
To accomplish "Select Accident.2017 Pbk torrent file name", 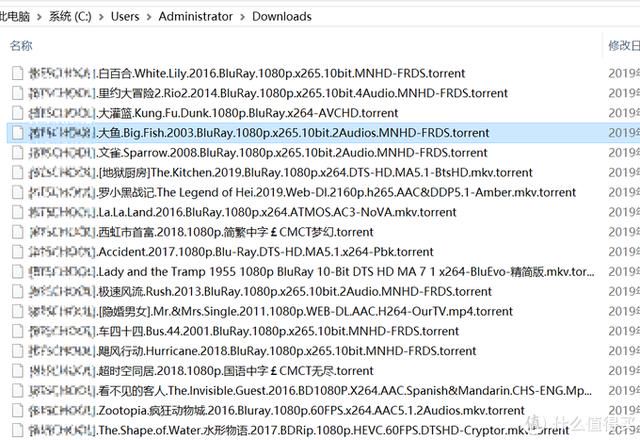I will point(231,252).
